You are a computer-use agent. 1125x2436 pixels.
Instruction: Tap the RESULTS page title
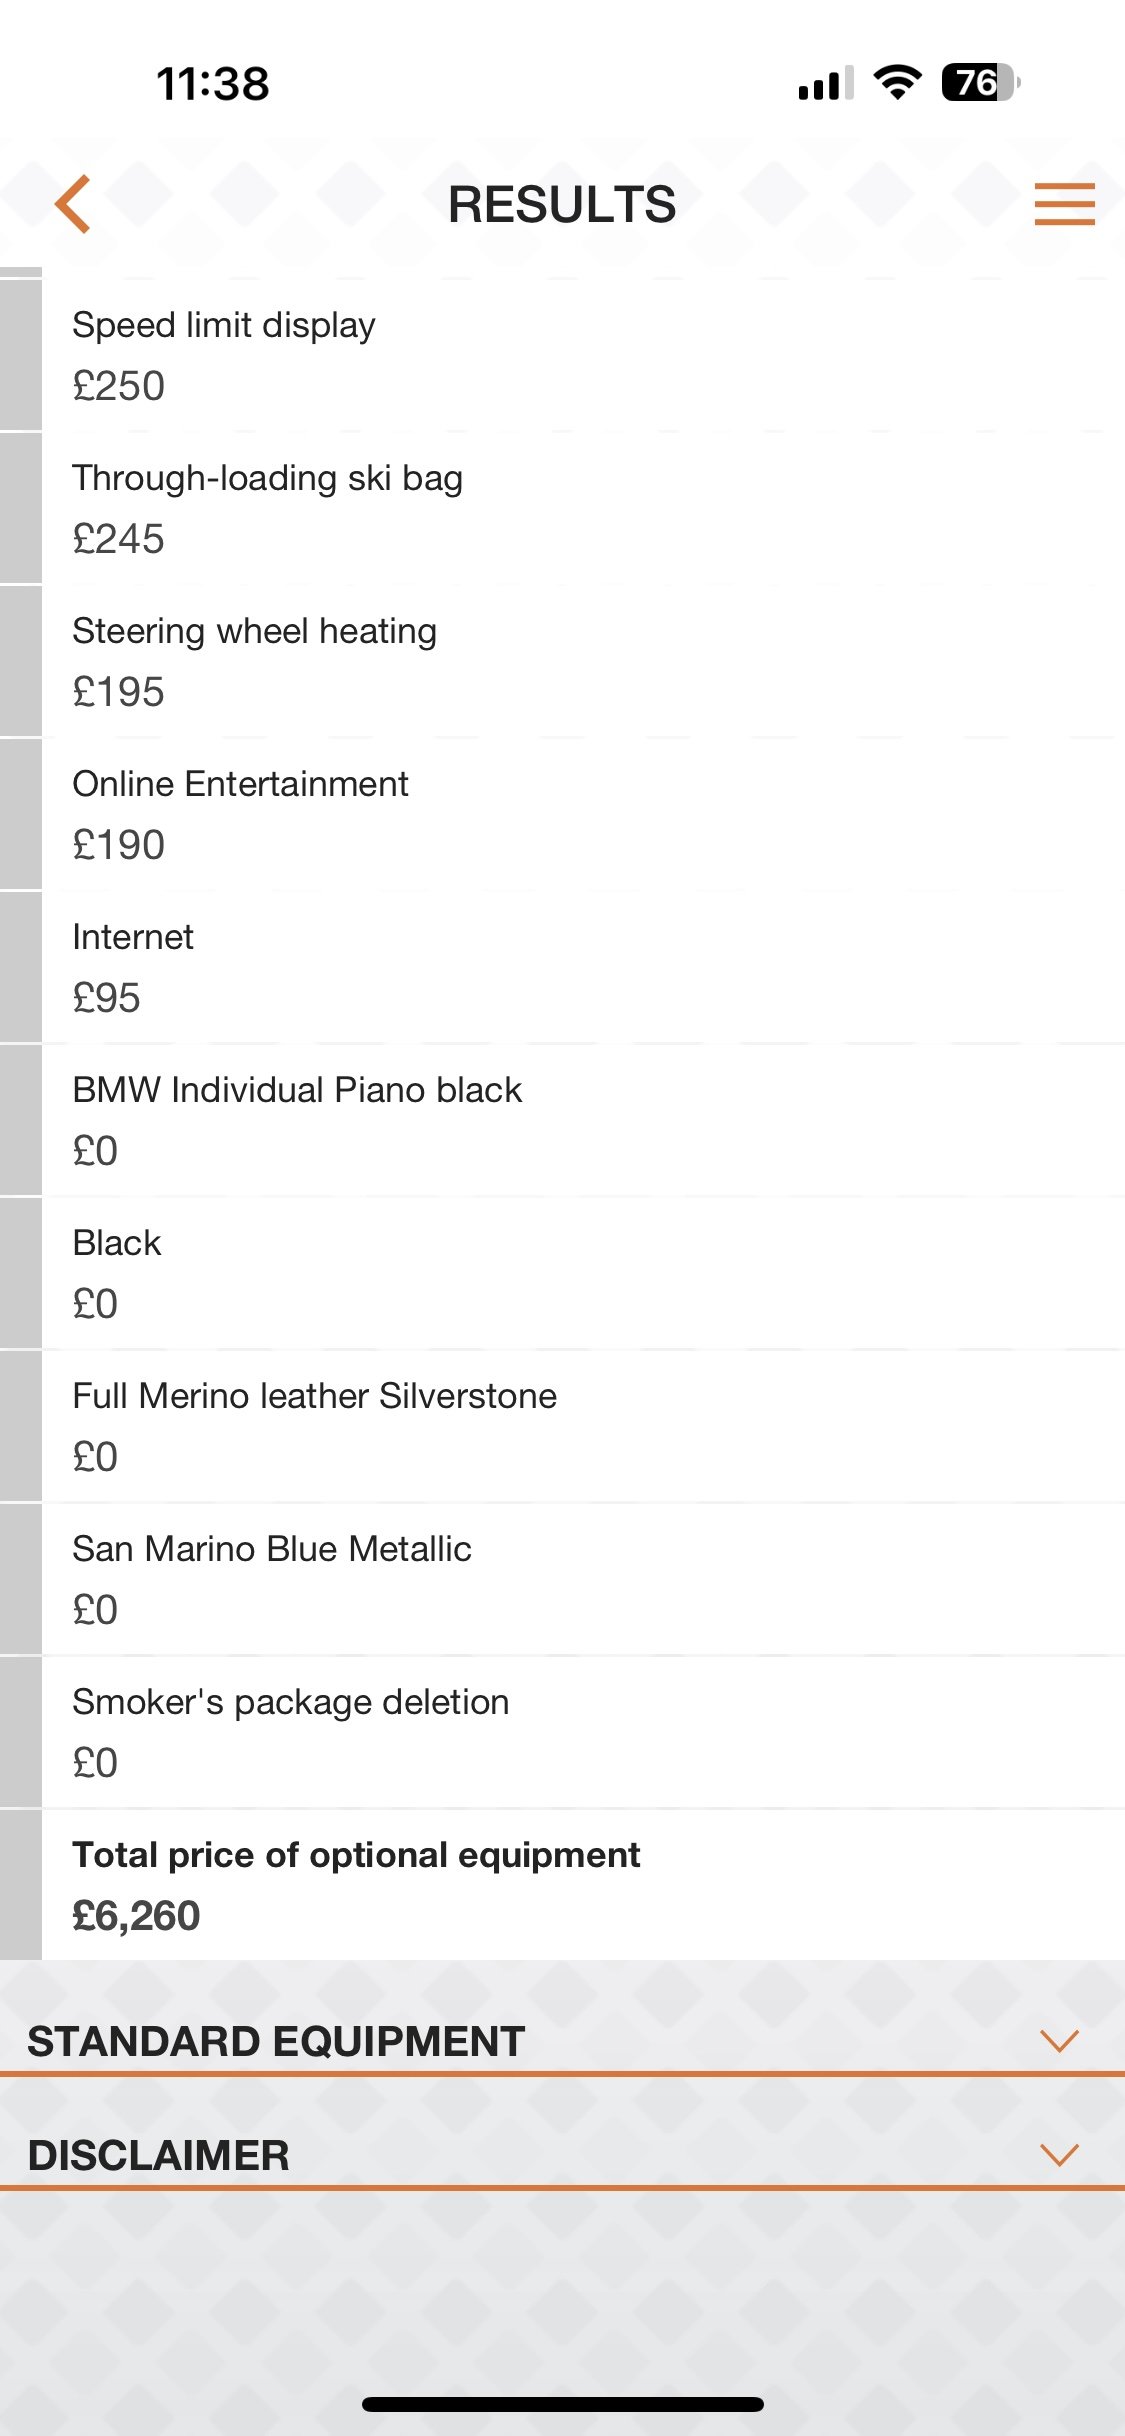[x=562, y=204]
